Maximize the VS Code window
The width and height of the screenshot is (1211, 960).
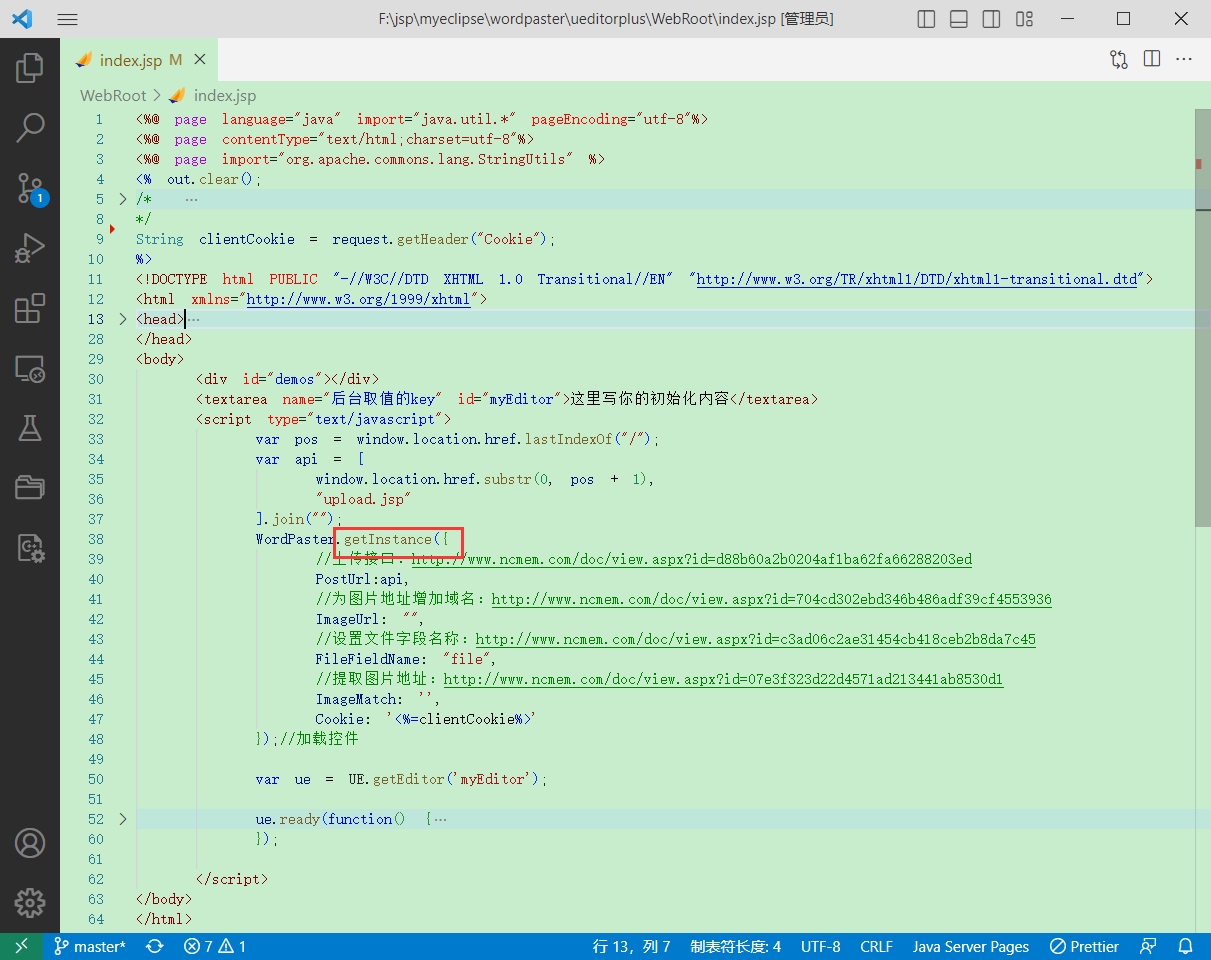1123,19
